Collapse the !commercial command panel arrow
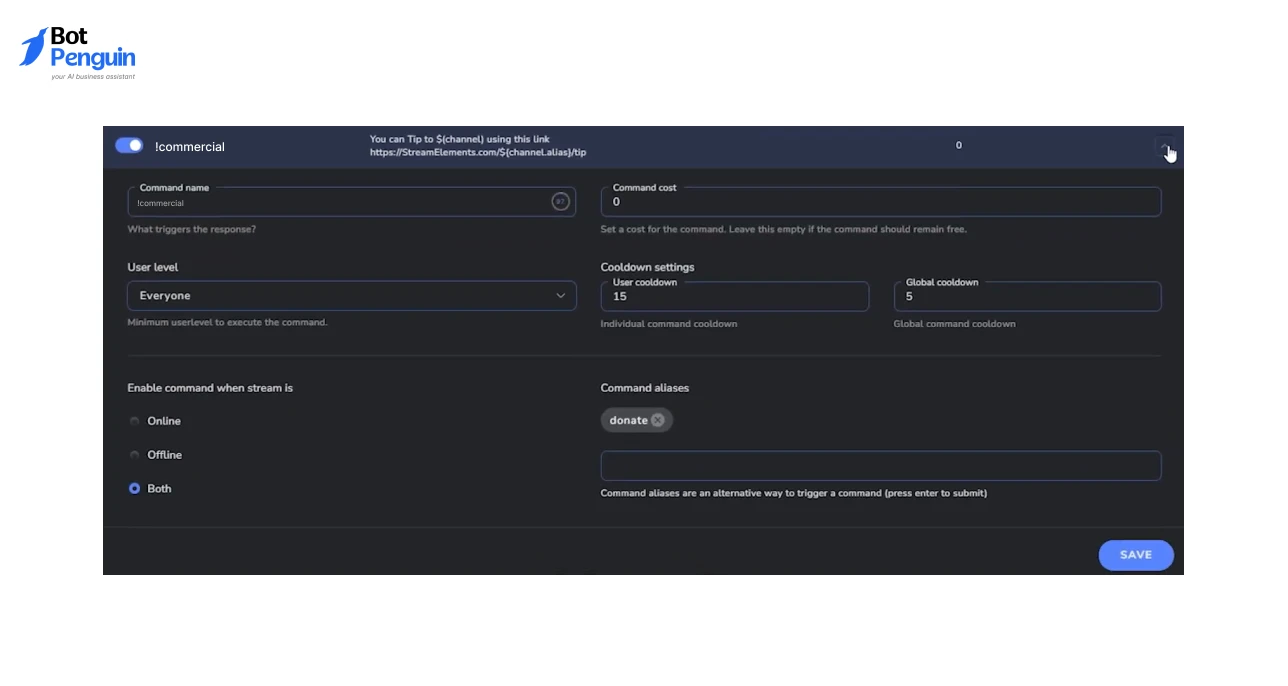 1164,147
